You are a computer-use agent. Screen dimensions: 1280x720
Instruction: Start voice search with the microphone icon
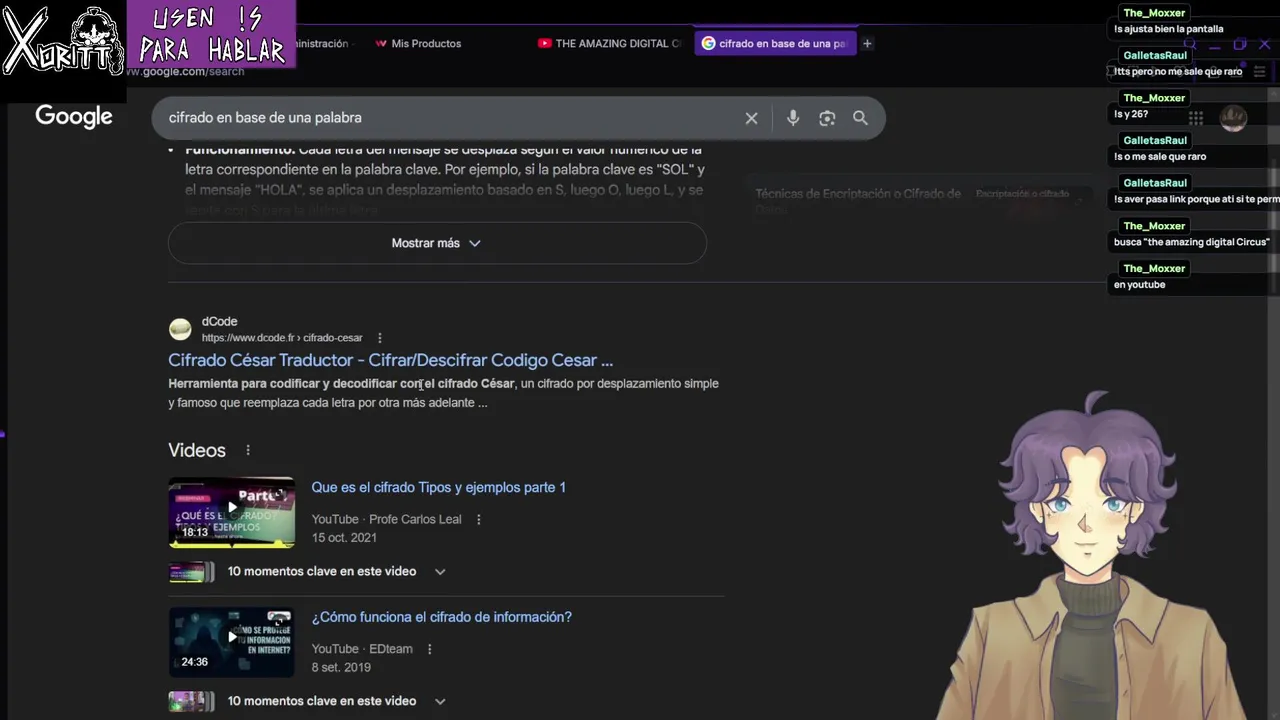[793, 118]
